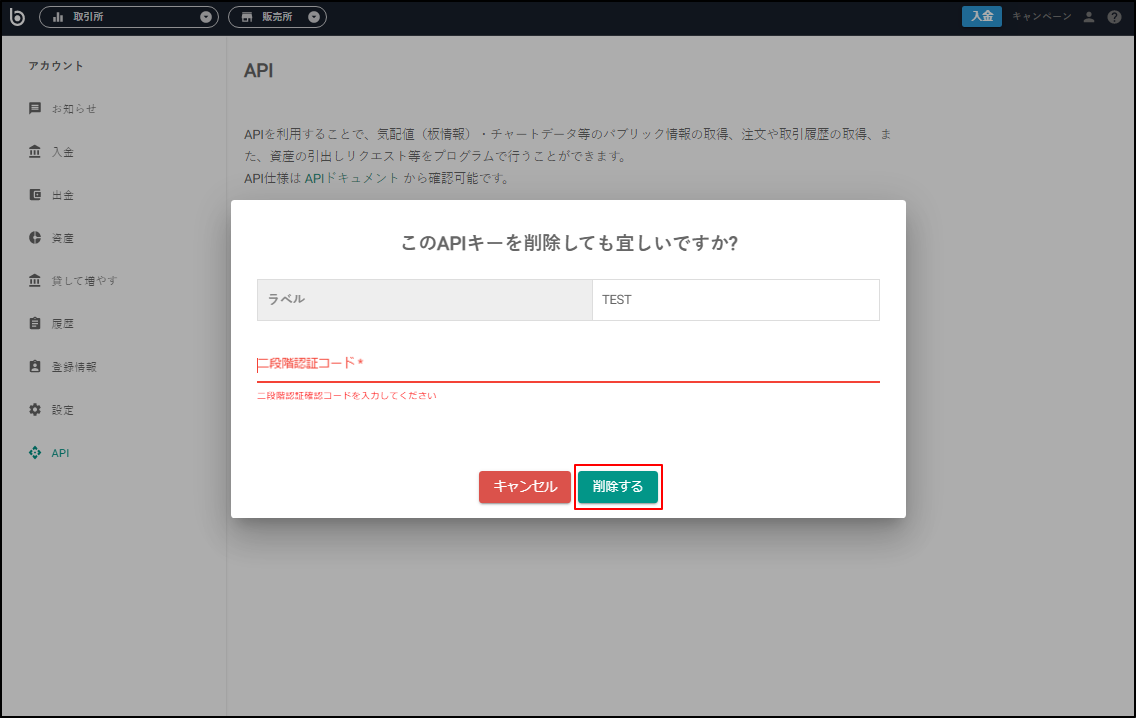Select API in the sidebar
Screen dimensions: 1136x718
click(x=60, y=453)
